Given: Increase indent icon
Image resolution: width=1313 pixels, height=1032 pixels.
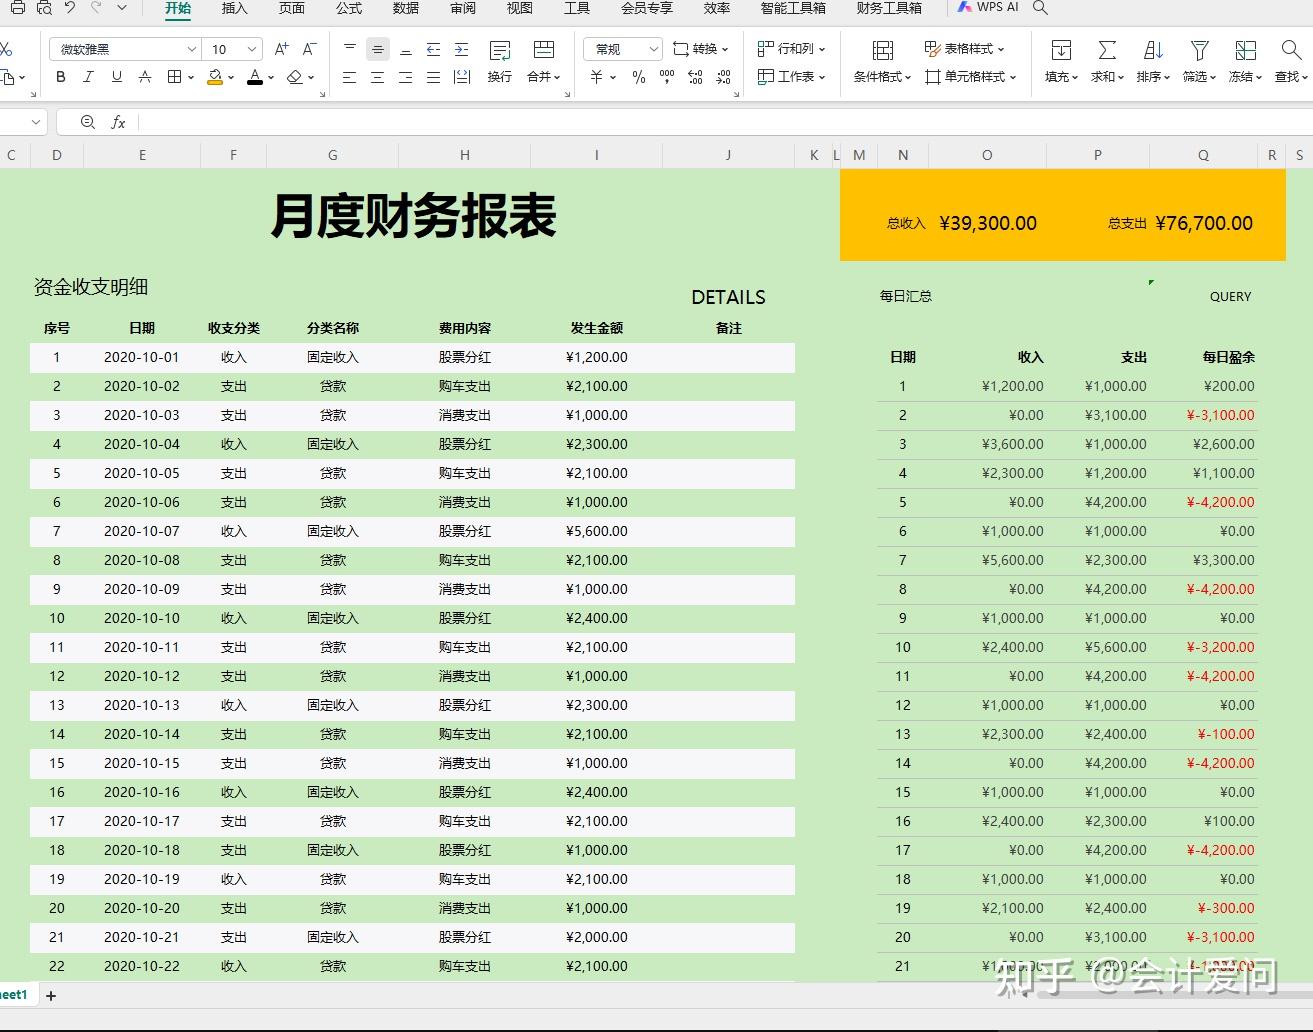Looking at the screenshot, I should [x=461, y=49].
